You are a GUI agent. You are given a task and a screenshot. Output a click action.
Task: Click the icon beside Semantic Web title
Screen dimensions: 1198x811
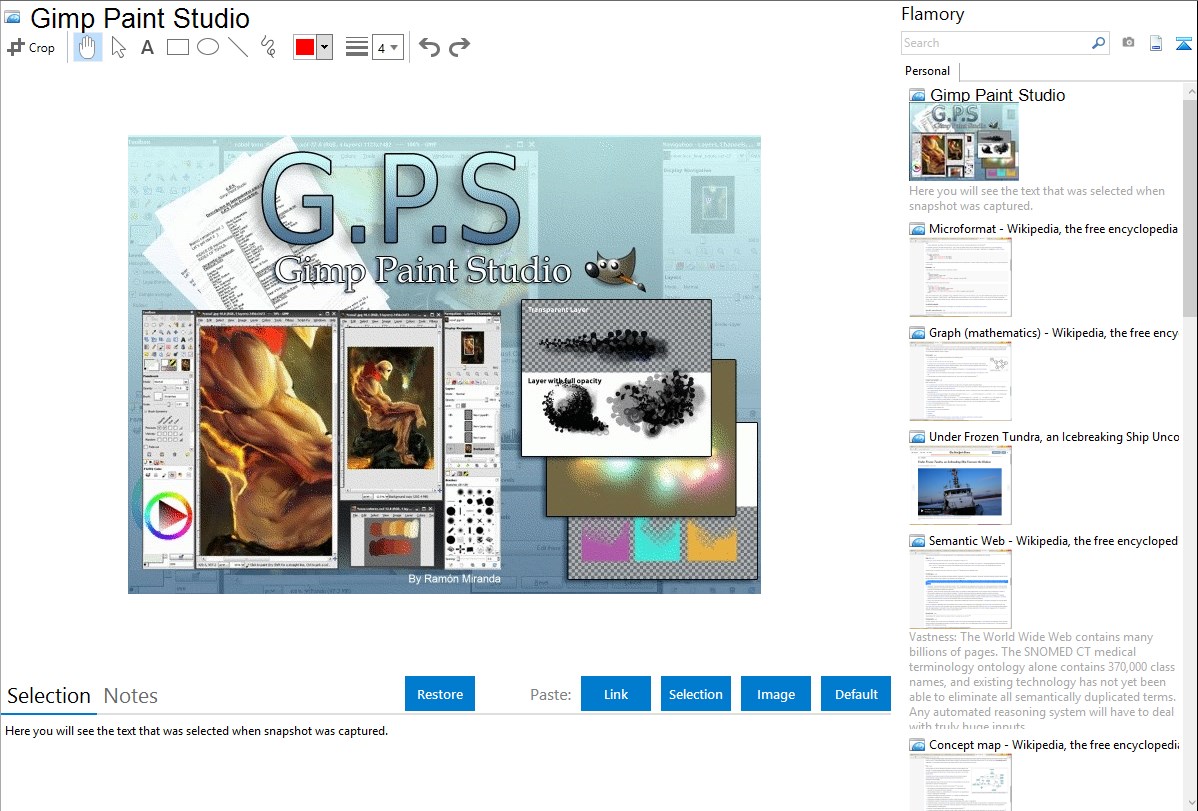pyautogui.click(x=917, y=541)
